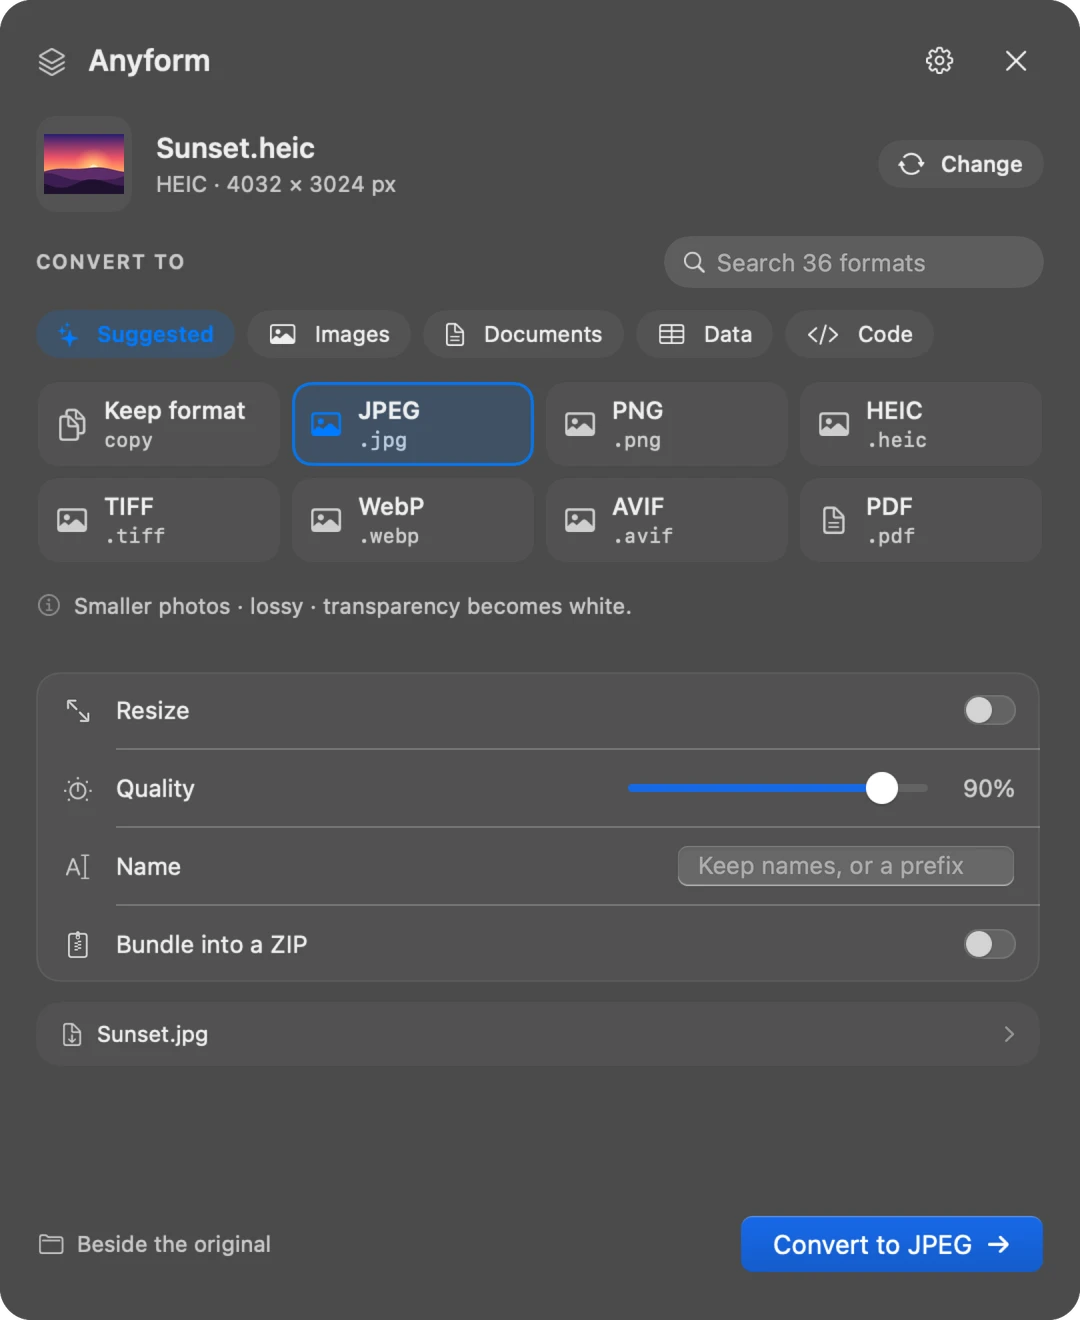1080x1320 pixels.
Task: Close the Anyform window
Action: point(1016,61)
